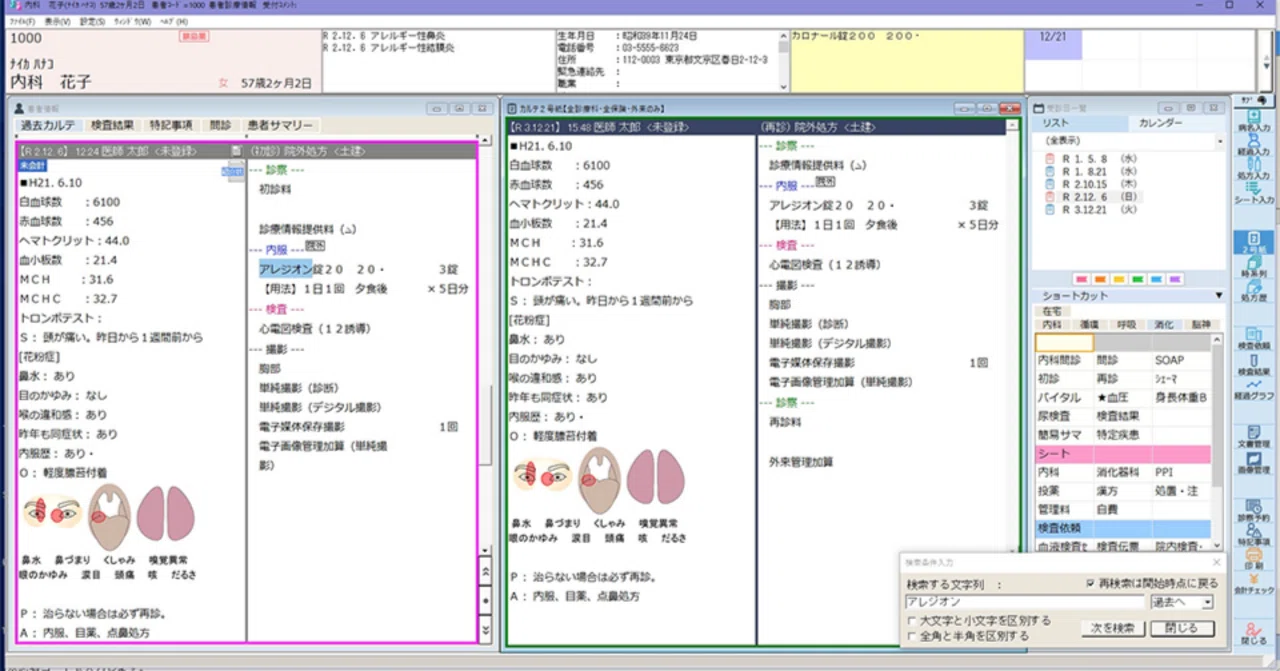Select the green color label swatch

click(1138, 279)
